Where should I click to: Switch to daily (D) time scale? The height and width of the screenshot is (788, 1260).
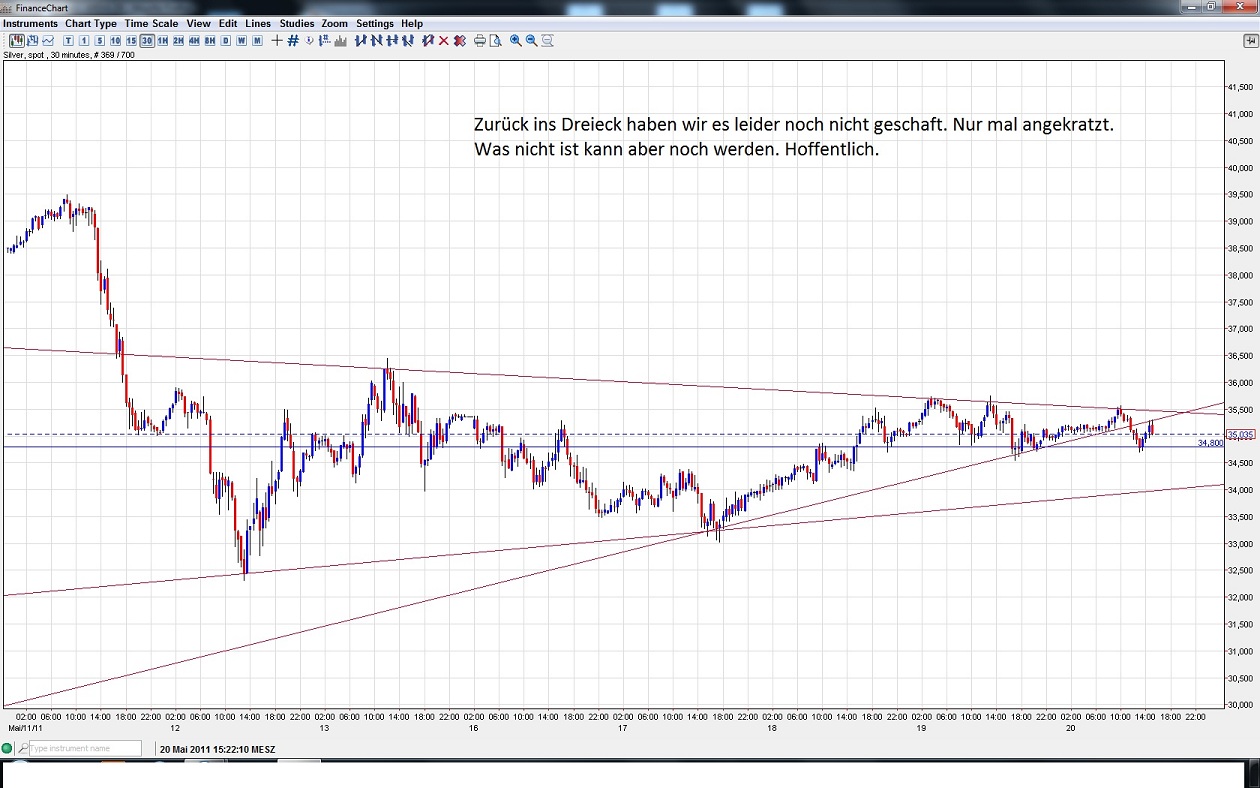click(226, 41)
